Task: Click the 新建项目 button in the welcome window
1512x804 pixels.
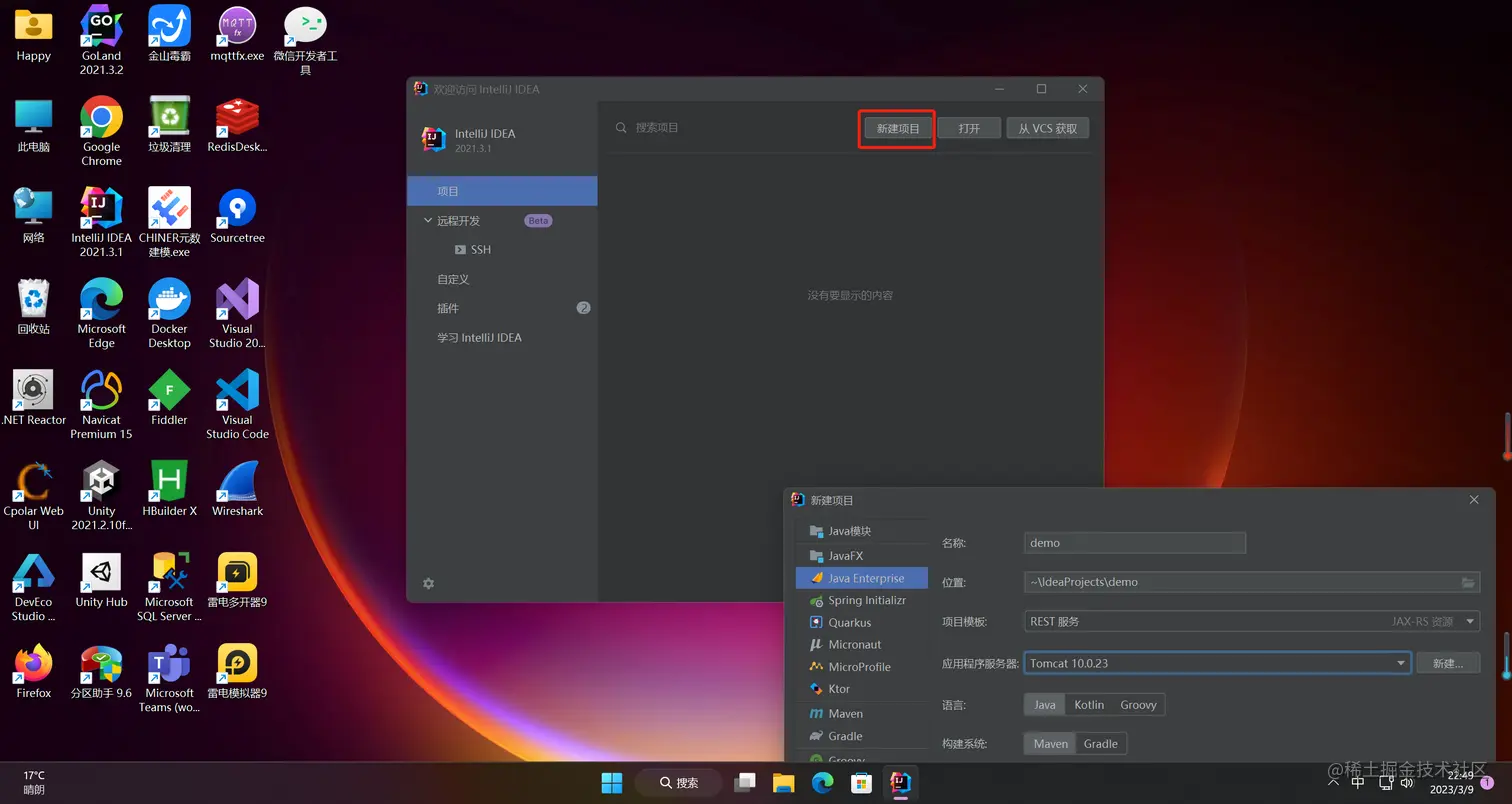Action: tap(897, 128)
